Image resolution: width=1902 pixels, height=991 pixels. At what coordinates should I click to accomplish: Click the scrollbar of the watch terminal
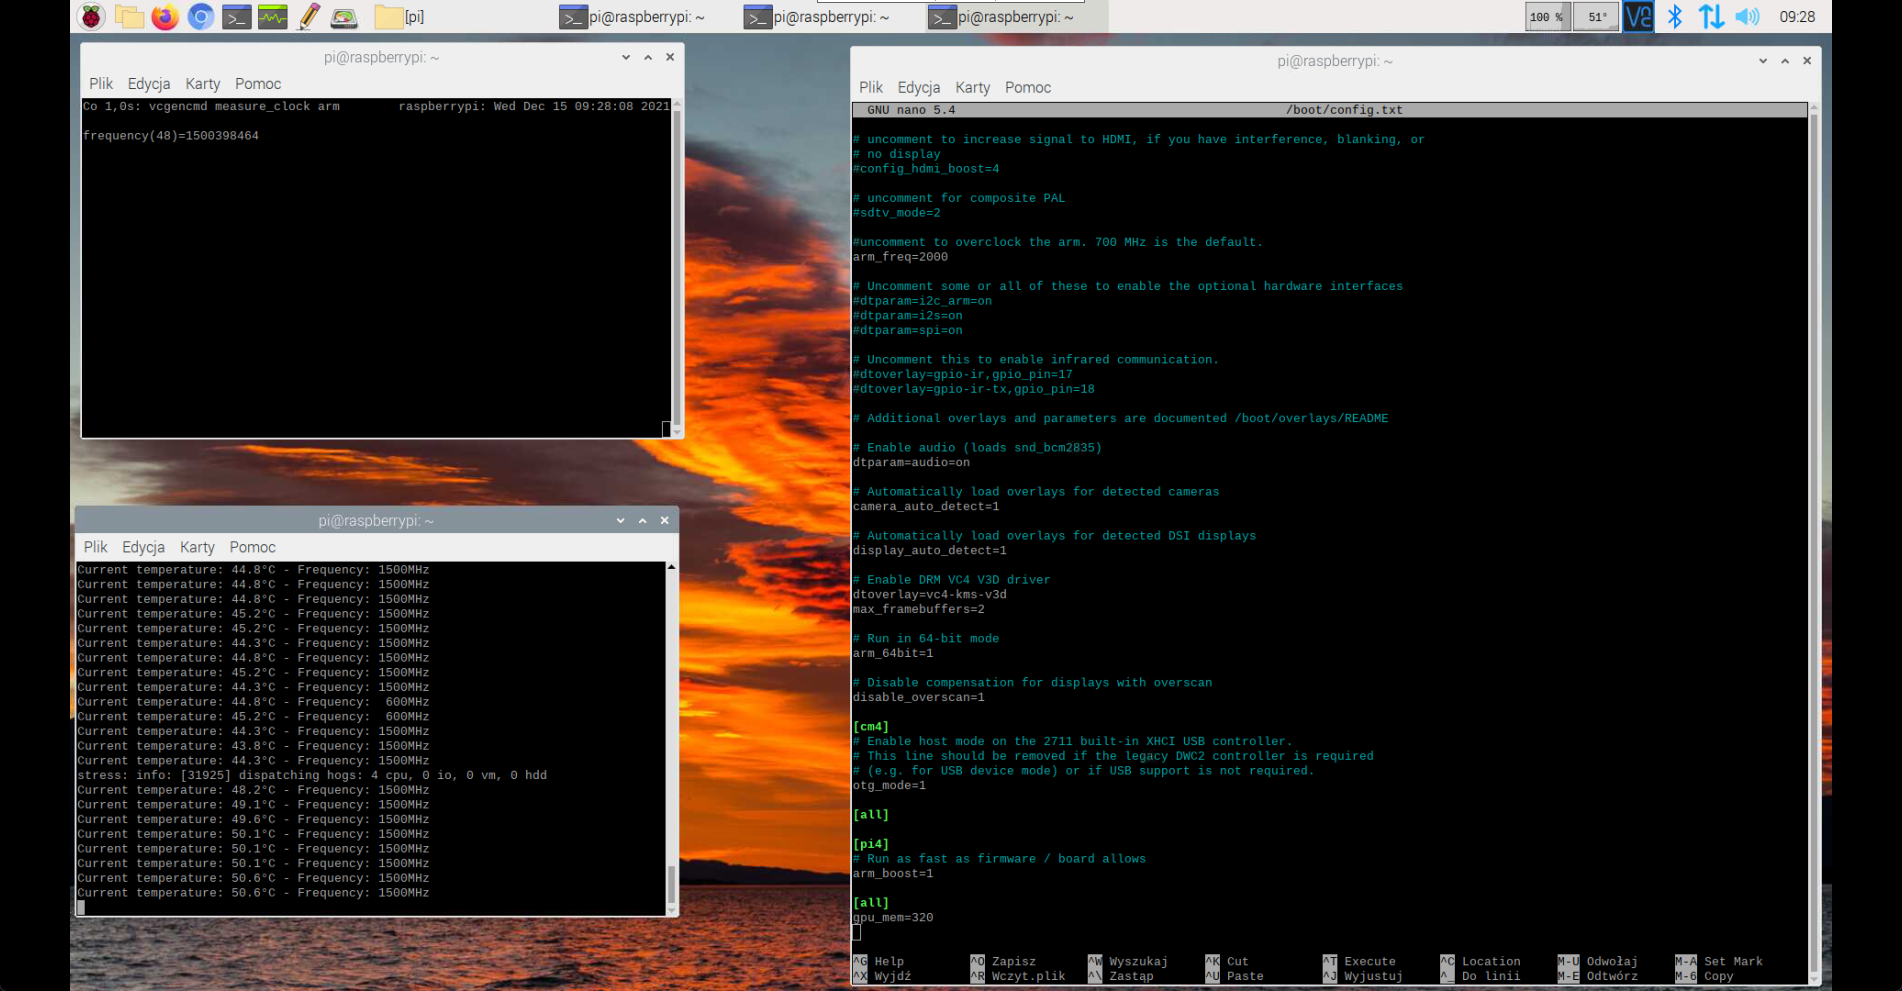click(x=677, y=267)
